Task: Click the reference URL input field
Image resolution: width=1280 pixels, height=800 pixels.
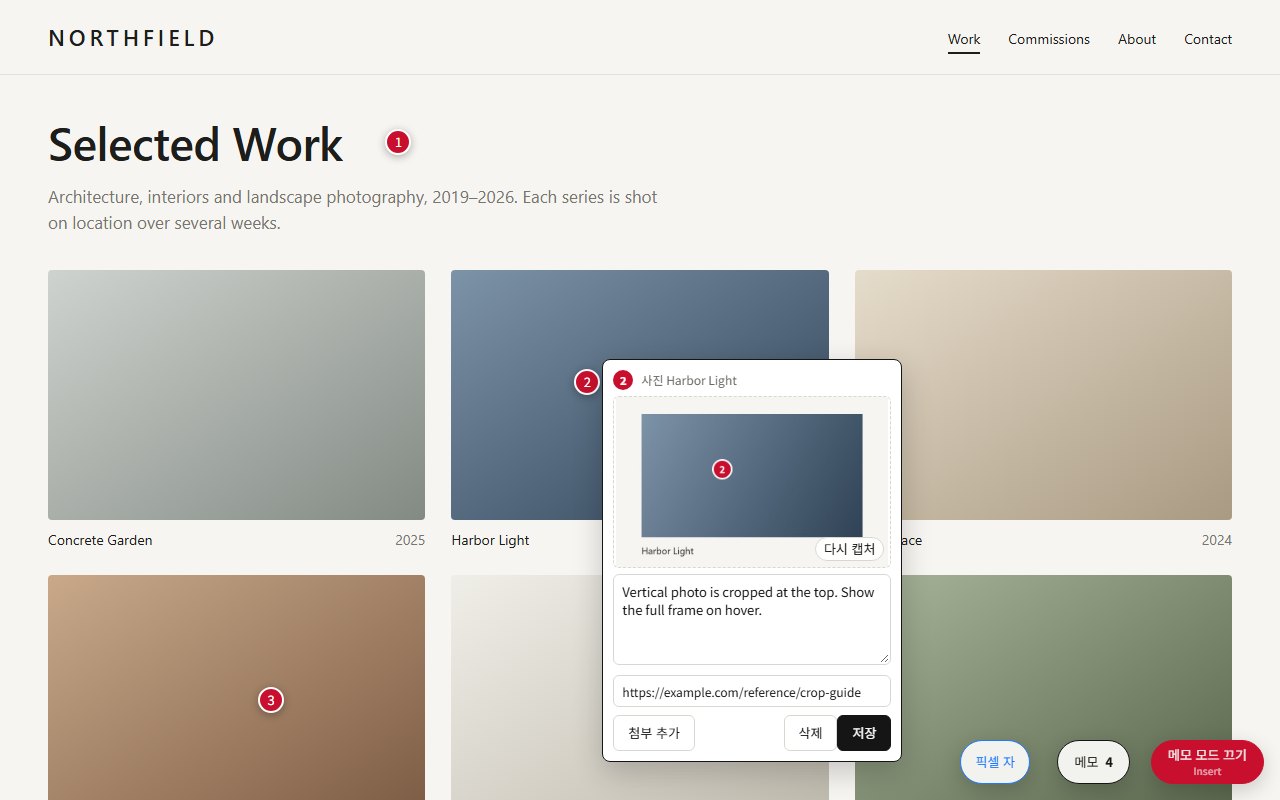Action: 752,692
